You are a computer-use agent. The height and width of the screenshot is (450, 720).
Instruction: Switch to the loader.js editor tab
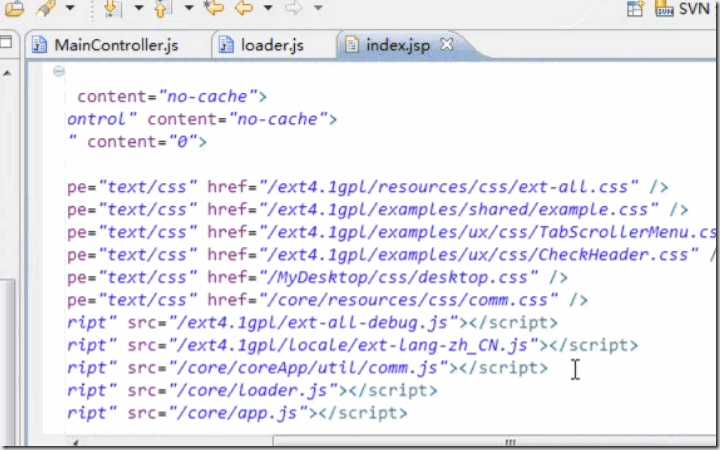[262, 45]
